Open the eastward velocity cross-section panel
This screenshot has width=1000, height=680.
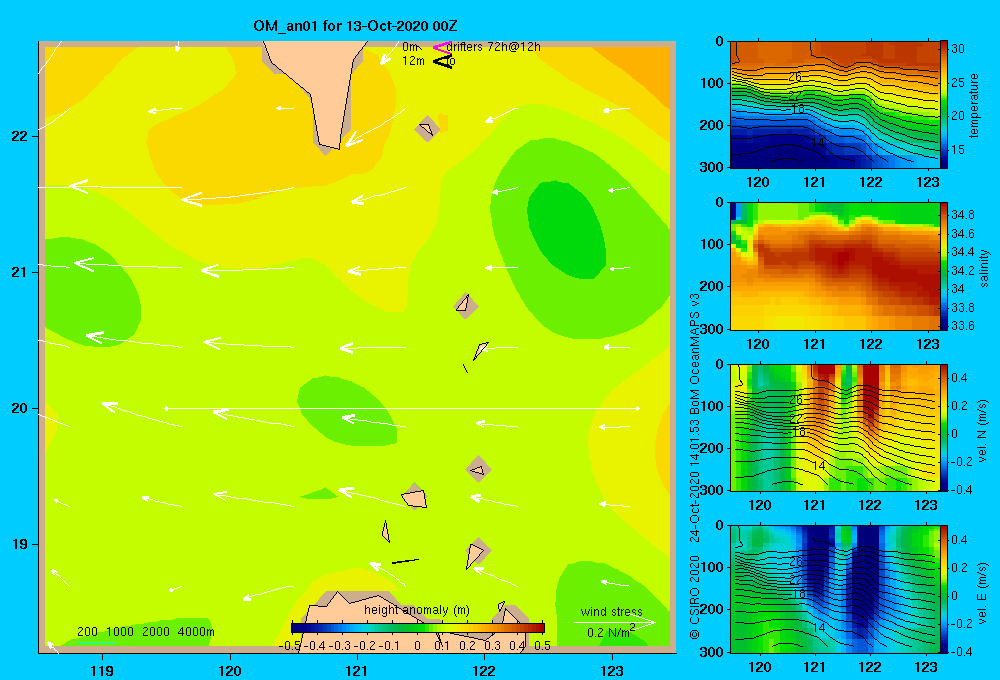[x=834, y=589]
